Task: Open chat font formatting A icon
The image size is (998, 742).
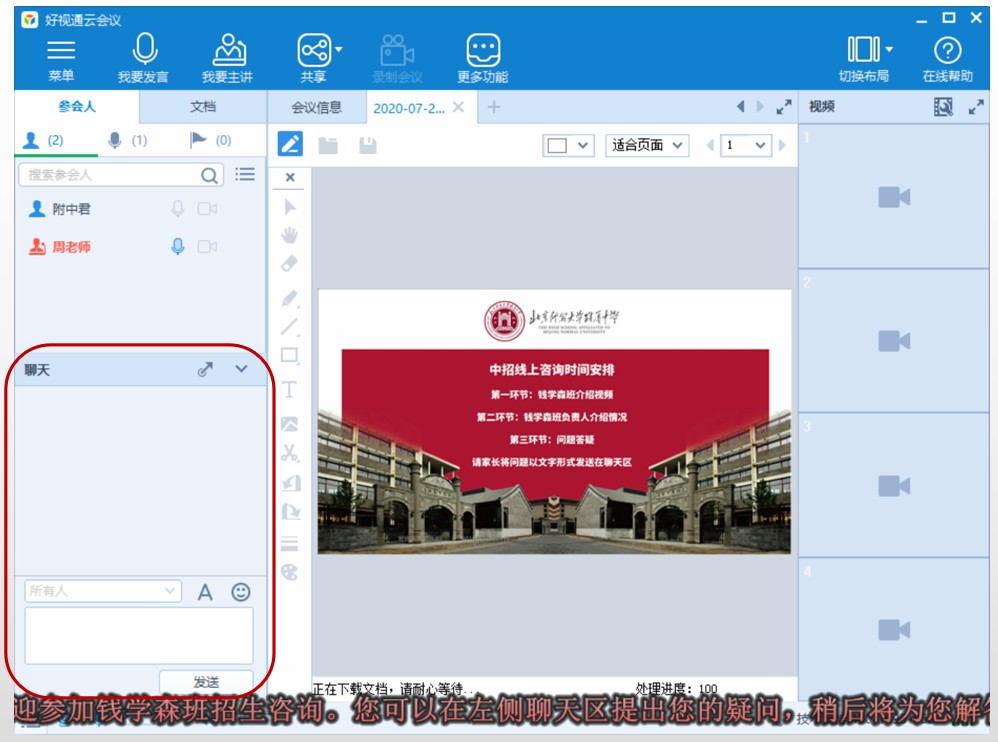Action: (205, 592)
